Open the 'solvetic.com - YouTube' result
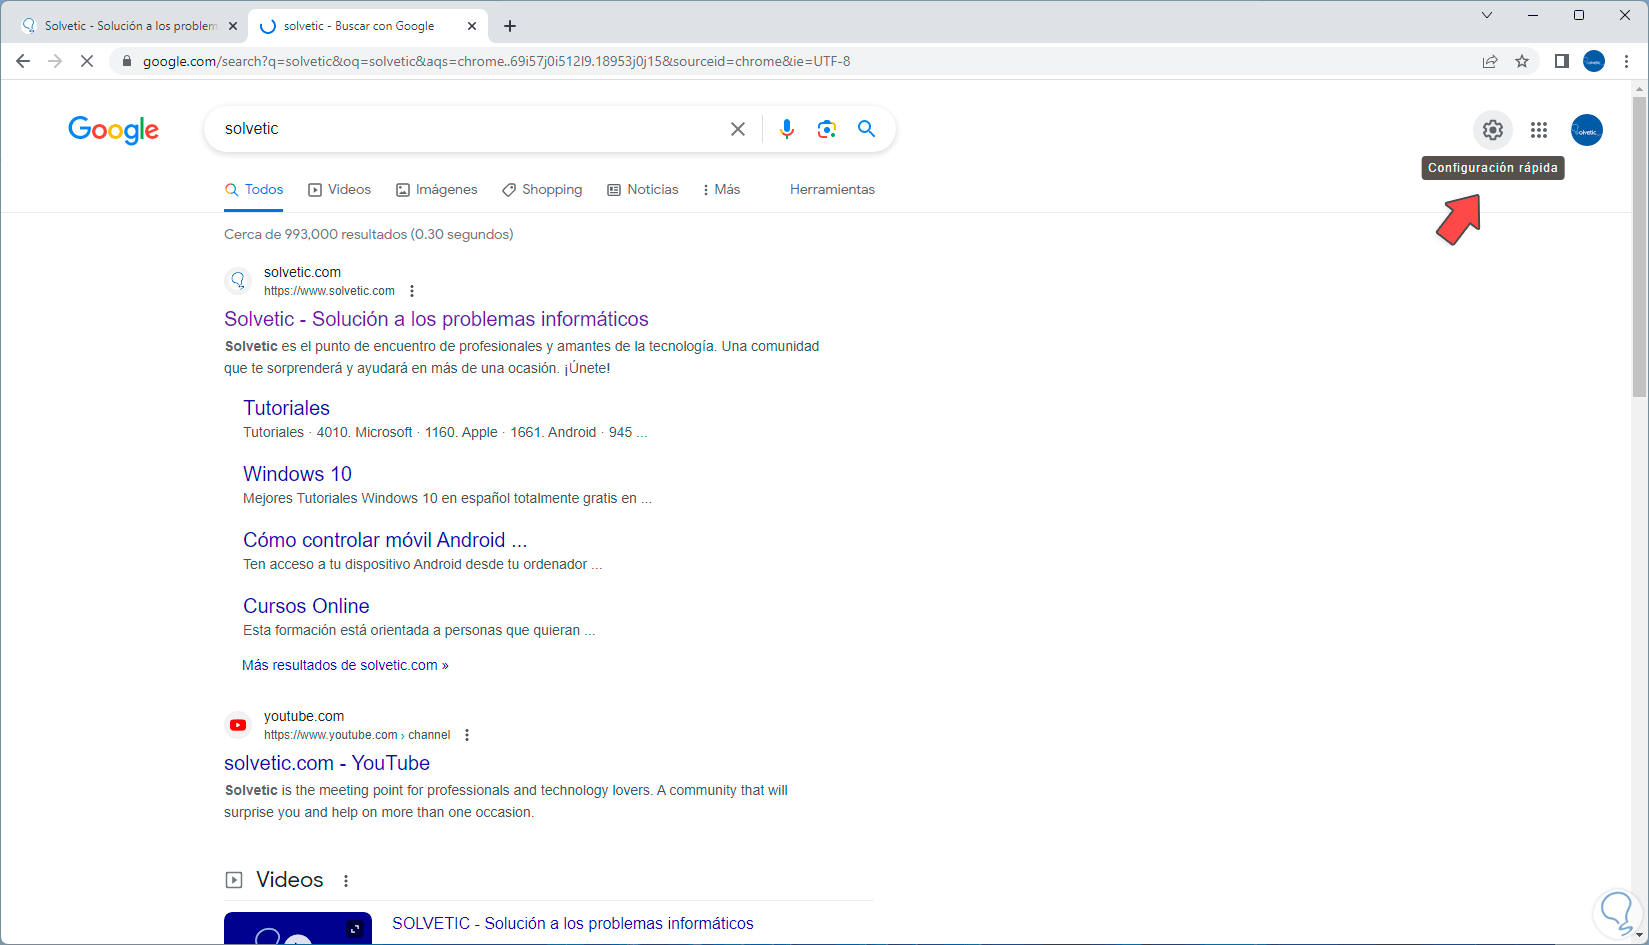The image size is (1649, 945). point(327,763)
